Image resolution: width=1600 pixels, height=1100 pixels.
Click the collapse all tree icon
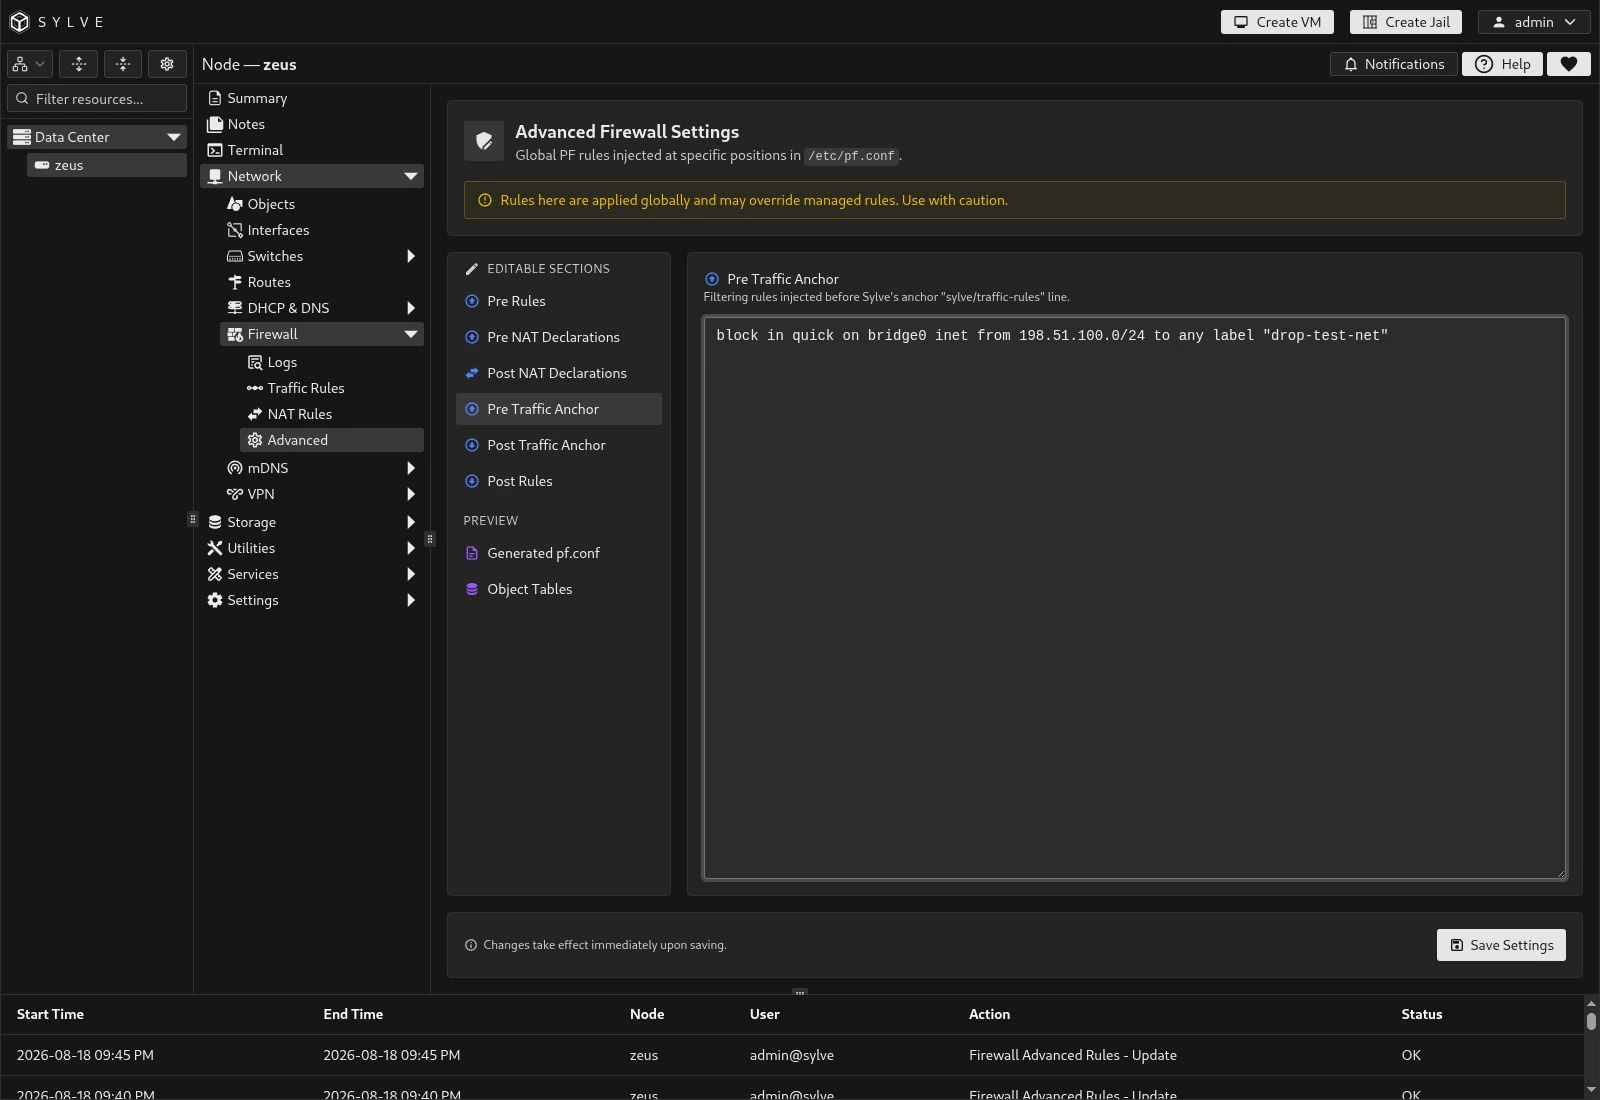123,64
